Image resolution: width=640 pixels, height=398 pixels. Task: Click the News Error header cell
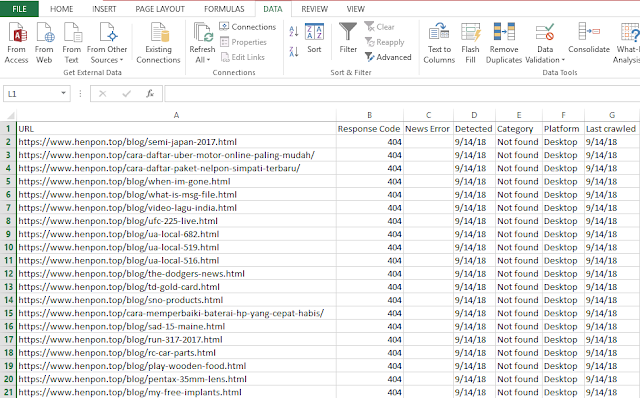tap(428, 129)
